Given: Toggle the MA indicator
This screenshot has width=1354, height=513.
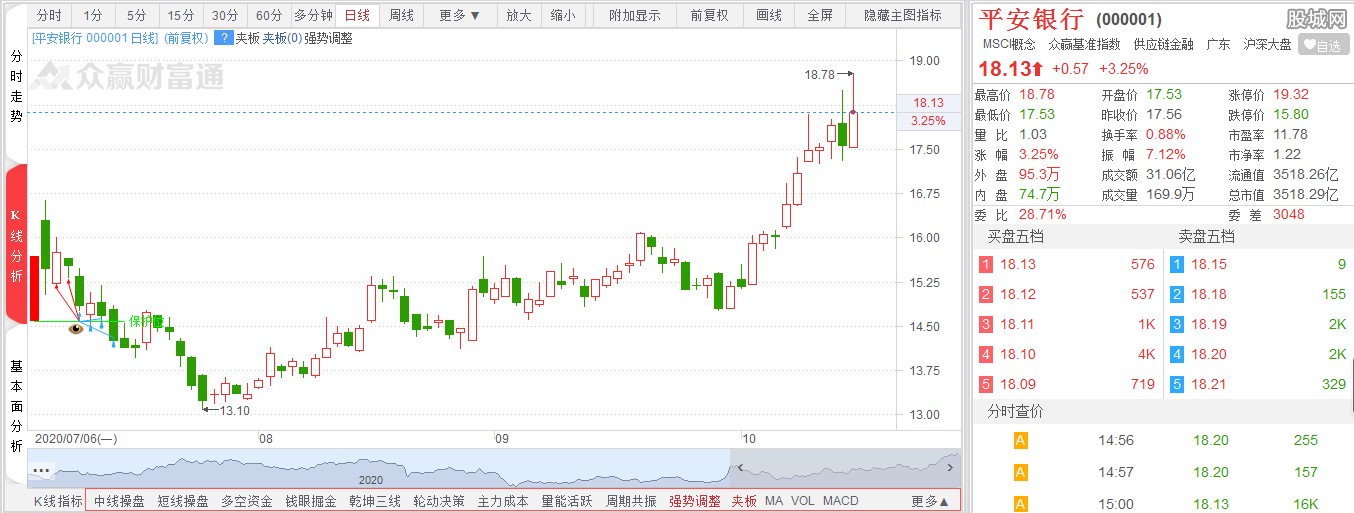Looking at the screenshot, I should pos(774,501).
